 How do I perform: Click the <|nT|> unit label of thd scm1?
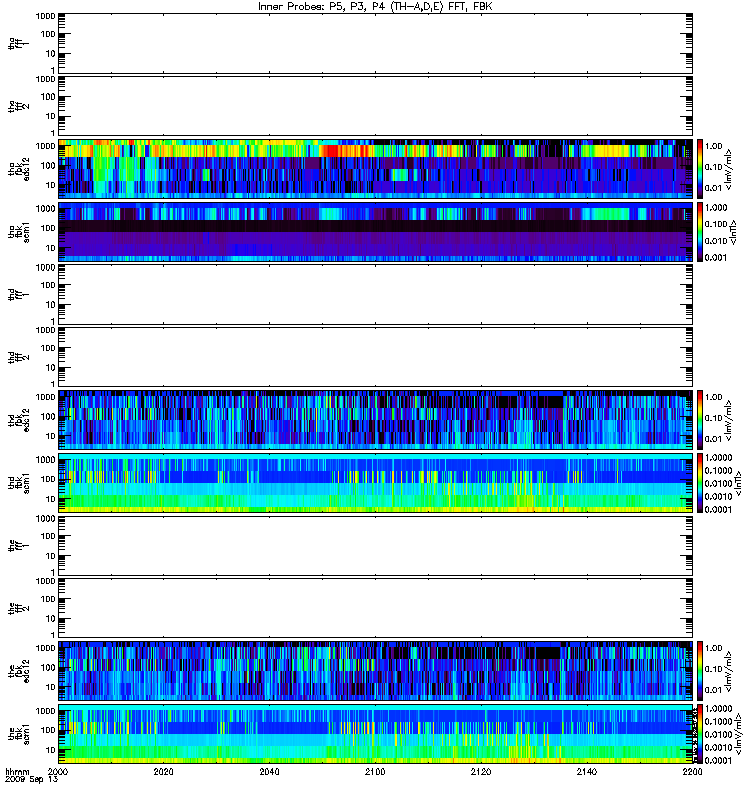737,483
